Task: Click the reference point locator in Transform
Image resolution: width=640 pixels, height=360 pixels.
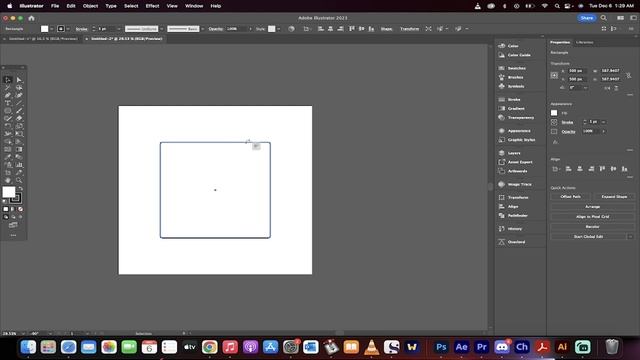Action: click(554, 75)
